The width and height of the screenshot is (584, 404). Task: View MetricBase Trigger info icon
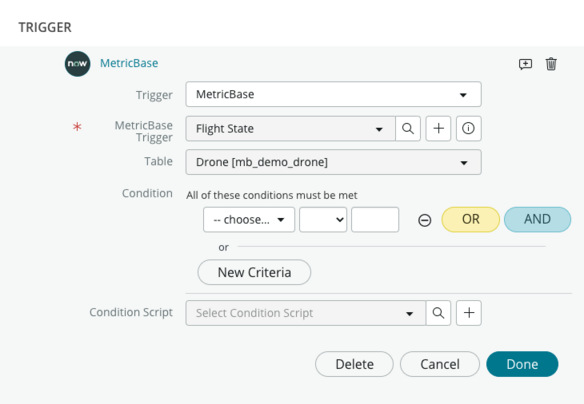(x=469, y=128)
